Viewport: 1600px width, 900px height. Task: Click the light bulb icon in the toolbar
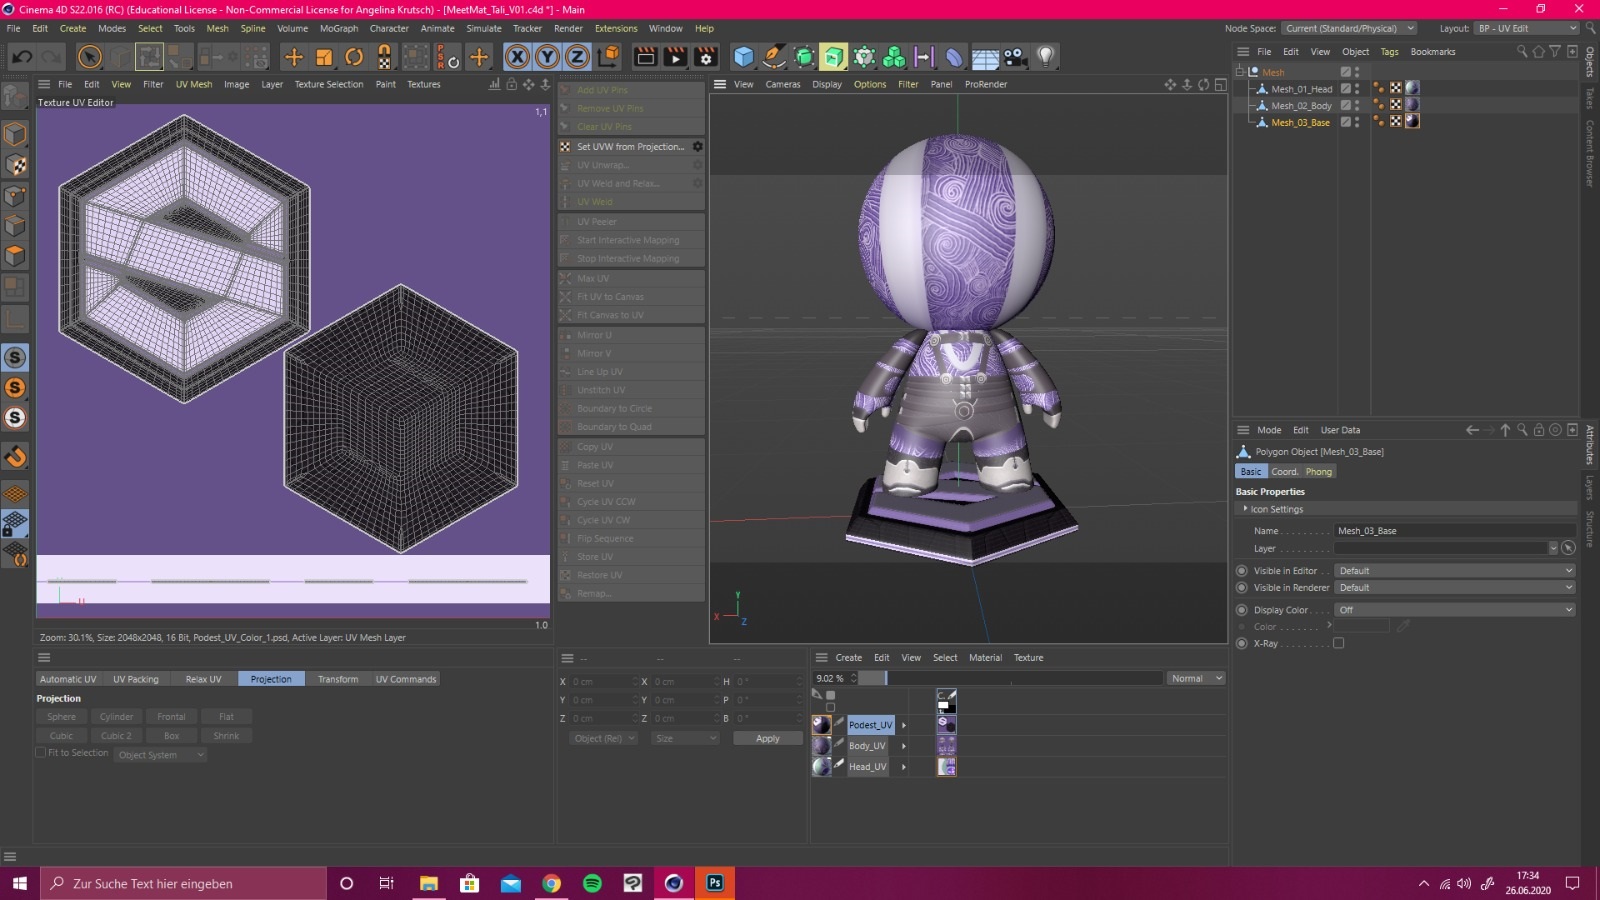point(1045,57)
